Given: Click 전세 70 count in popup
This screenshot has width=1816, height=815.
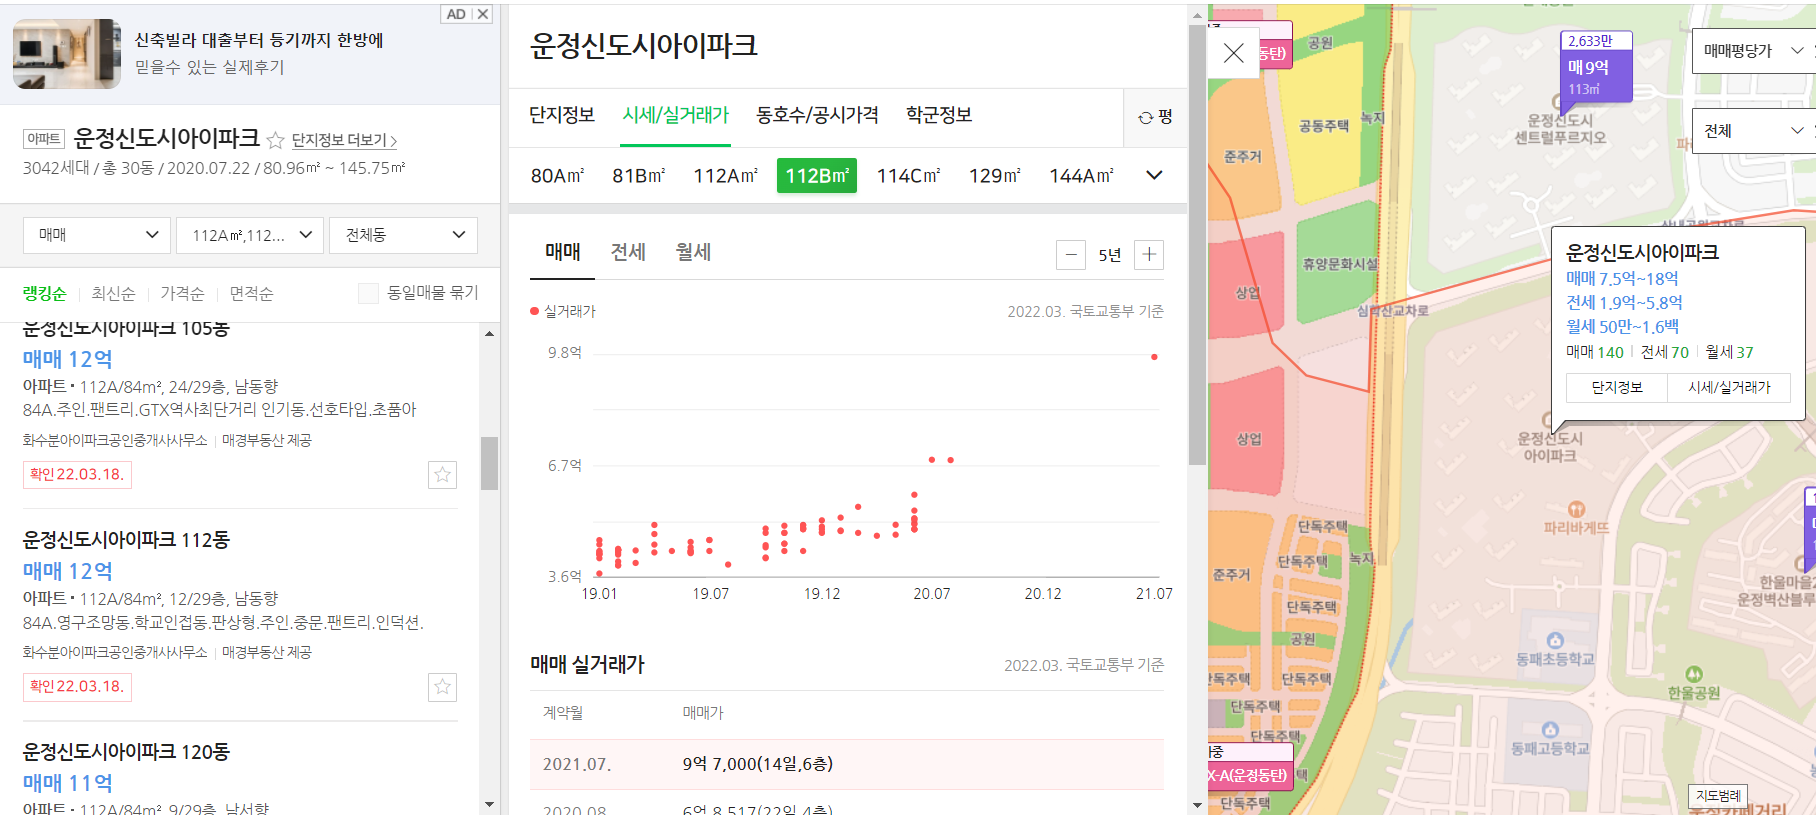Looking at the screenshot, I should (x=1665, y=352).
